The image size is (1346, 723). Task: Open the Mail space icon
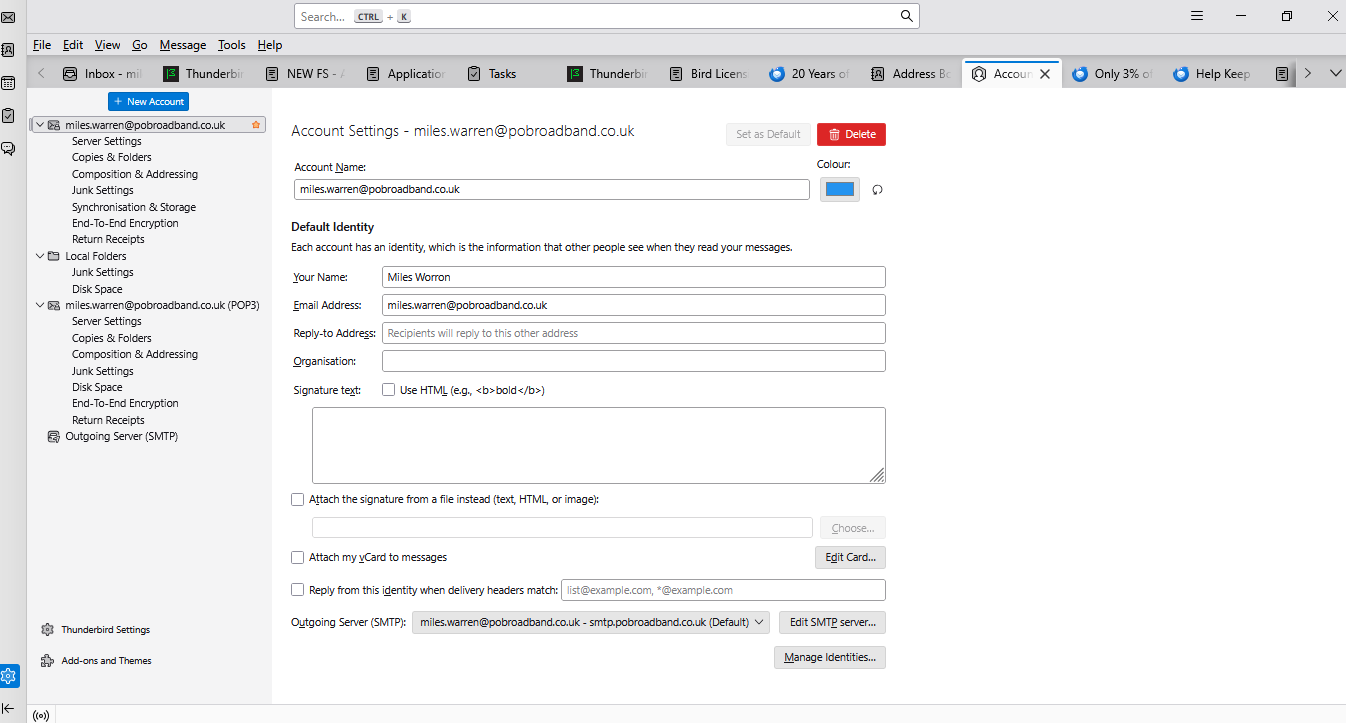pyautogui.click(x=8, y=17)
